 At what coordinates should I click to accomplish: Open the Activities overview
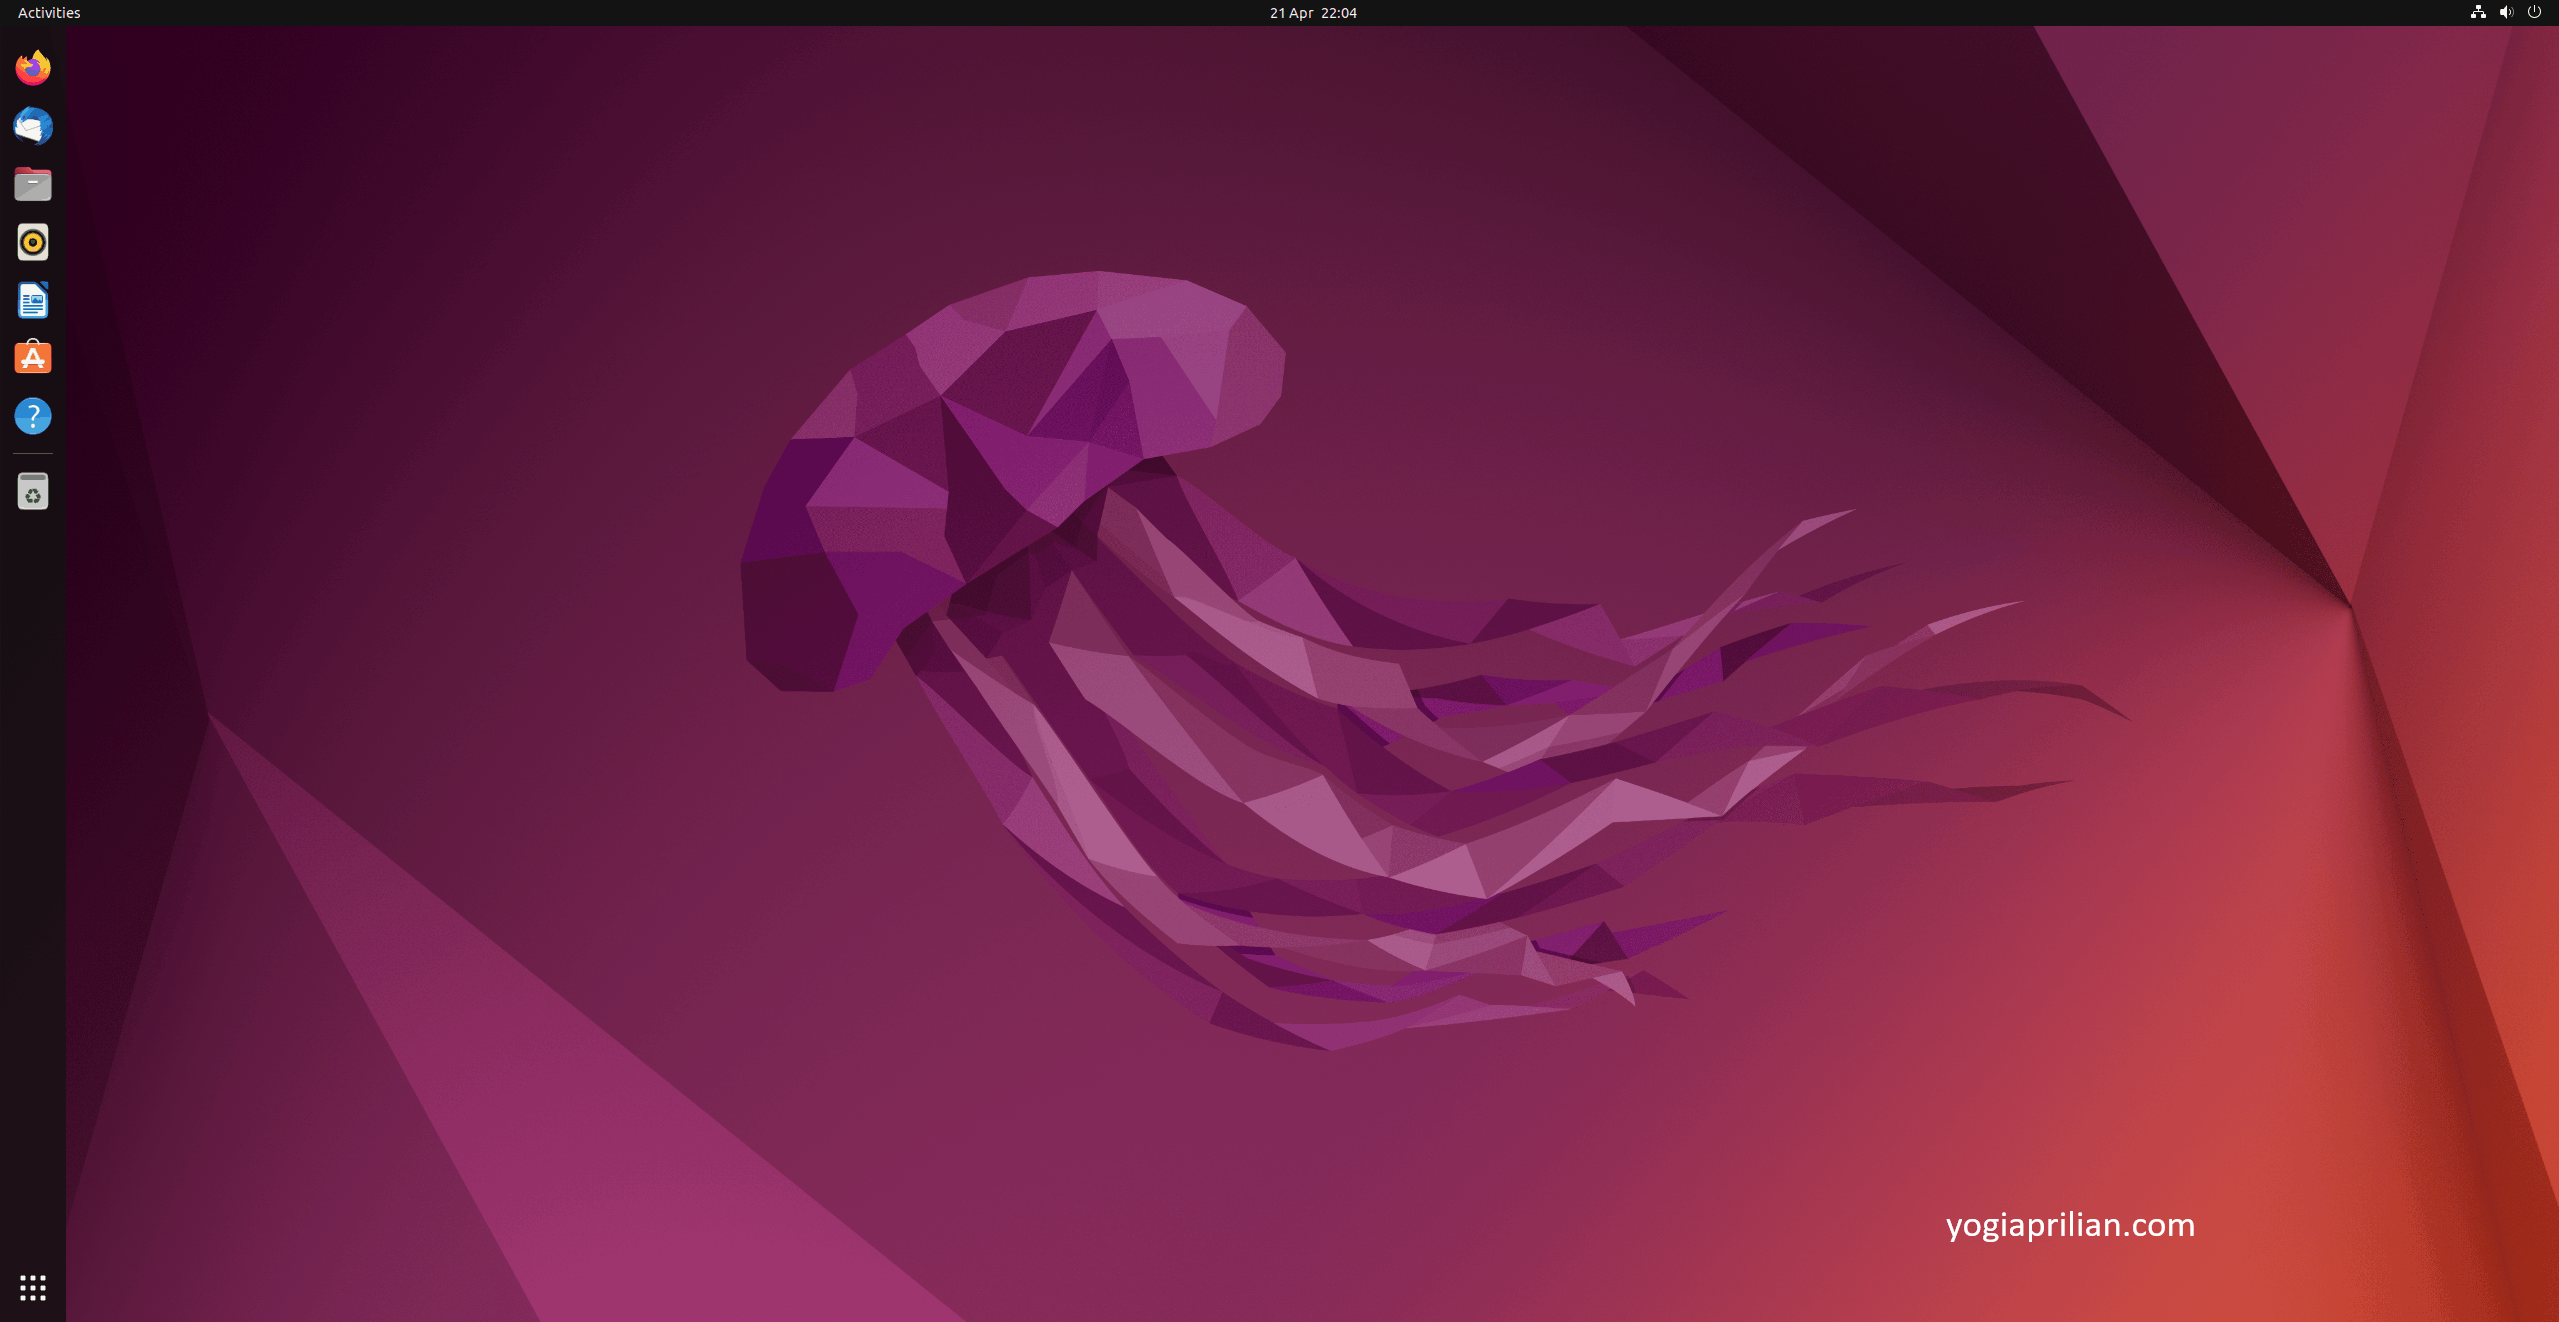48,12
